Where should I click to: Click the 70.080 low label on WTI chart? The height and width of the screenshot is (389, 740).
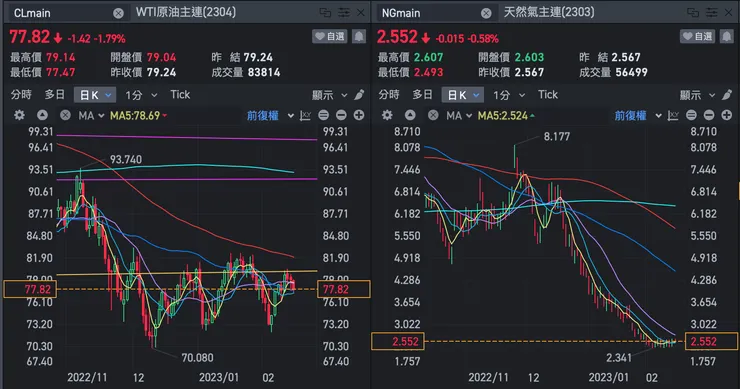tap(197, 358)
